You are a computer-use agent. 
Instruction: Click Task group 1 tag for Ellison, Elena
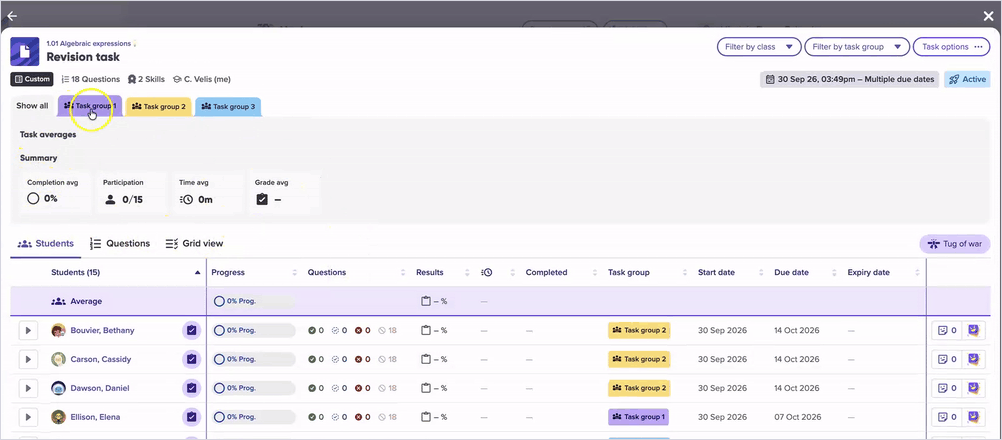point(638,417)
